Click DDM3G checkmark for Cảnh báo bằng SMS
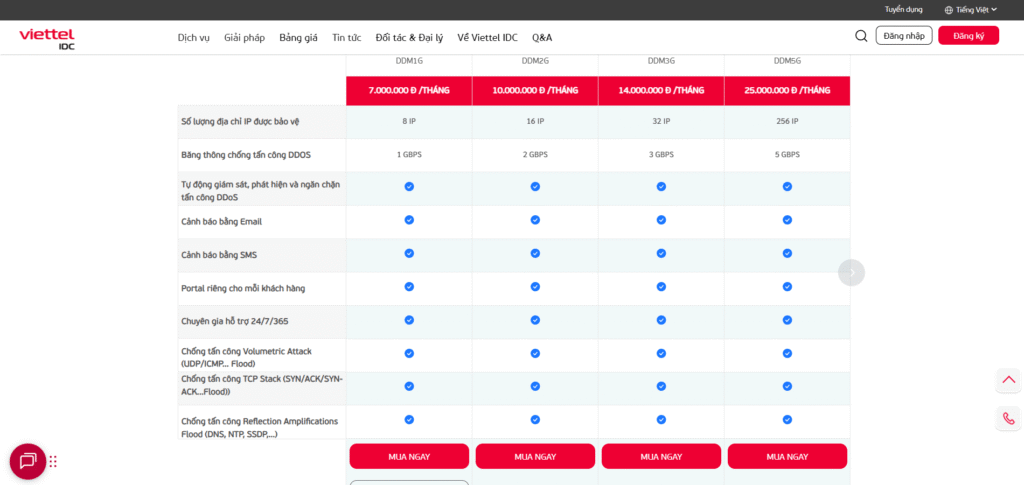This screenshot has width=1024, height=485. pos(661,253)
